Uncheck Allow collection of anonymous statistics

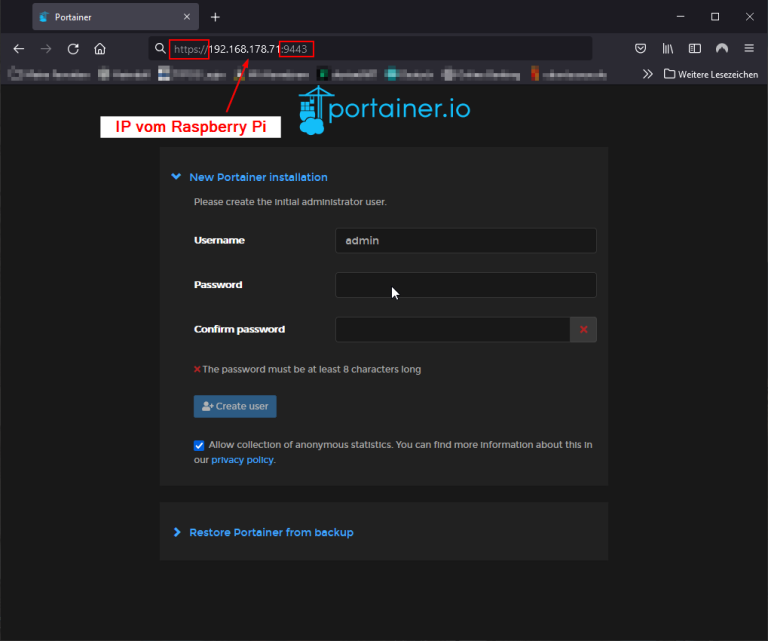click(x=199, y=445)
